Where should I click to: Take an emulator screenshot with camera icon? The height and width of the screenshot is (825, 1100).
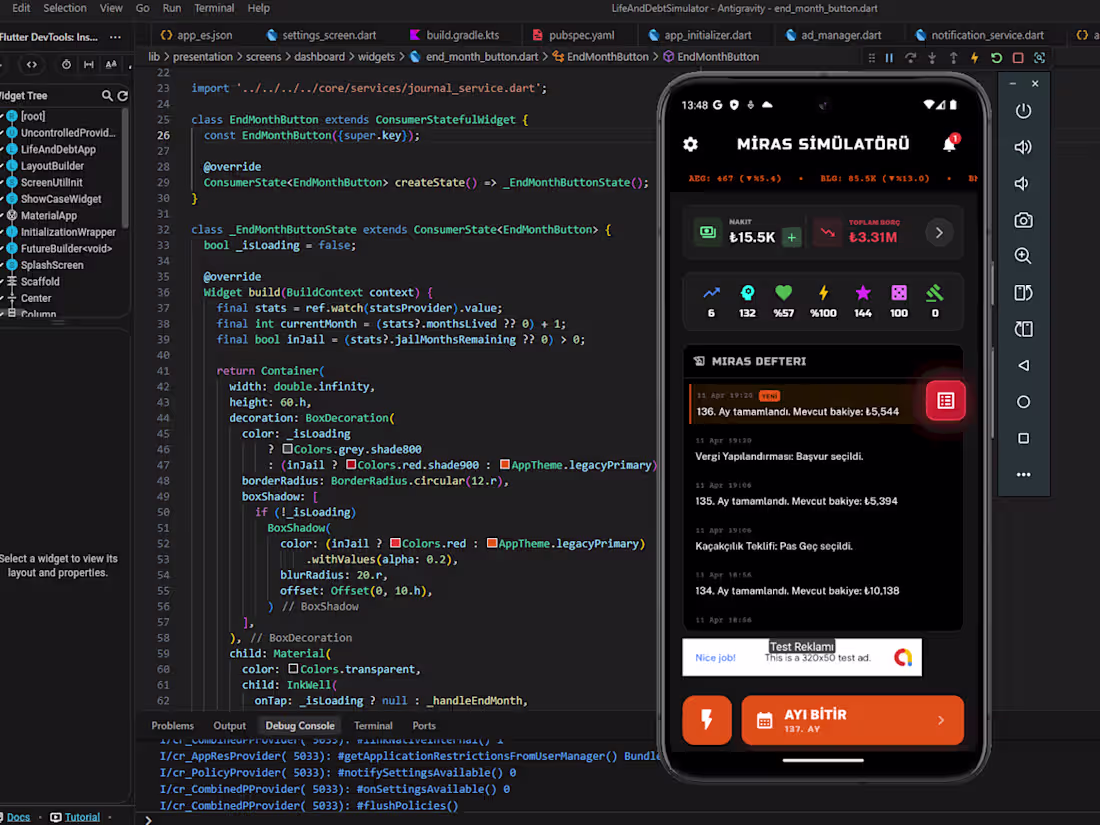point(1023,220)
